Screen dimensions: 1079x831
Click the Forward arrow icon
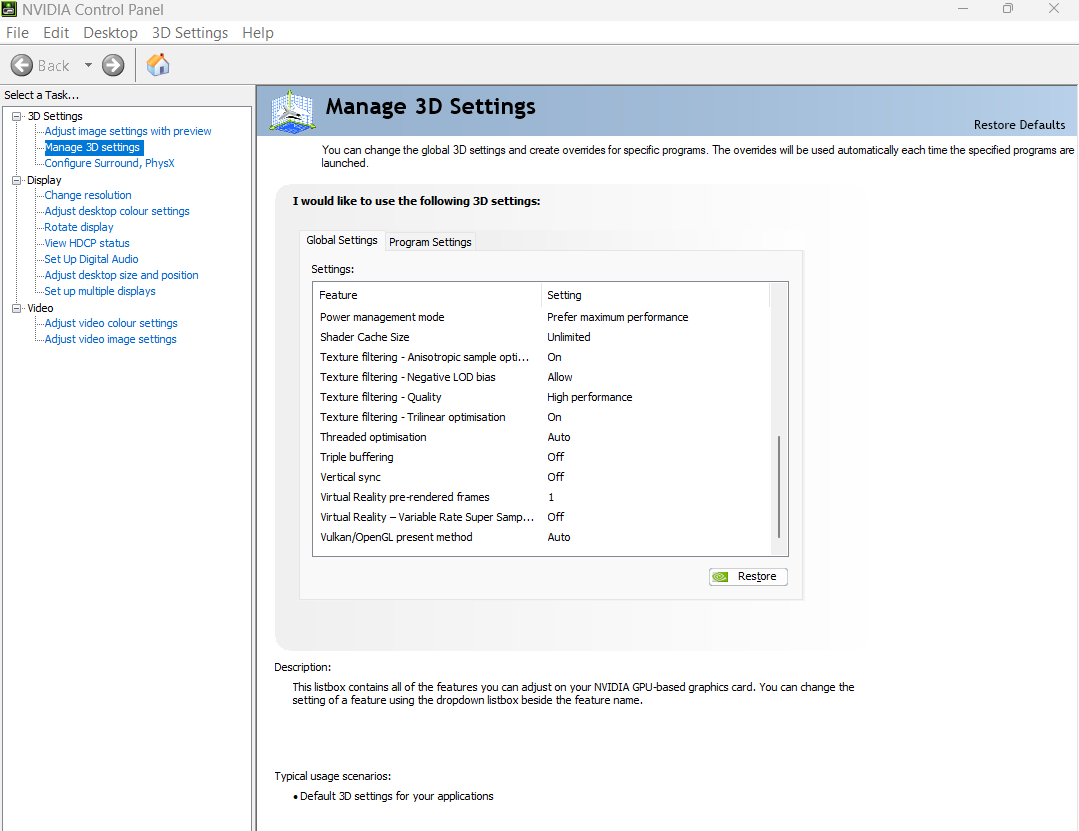113,65
